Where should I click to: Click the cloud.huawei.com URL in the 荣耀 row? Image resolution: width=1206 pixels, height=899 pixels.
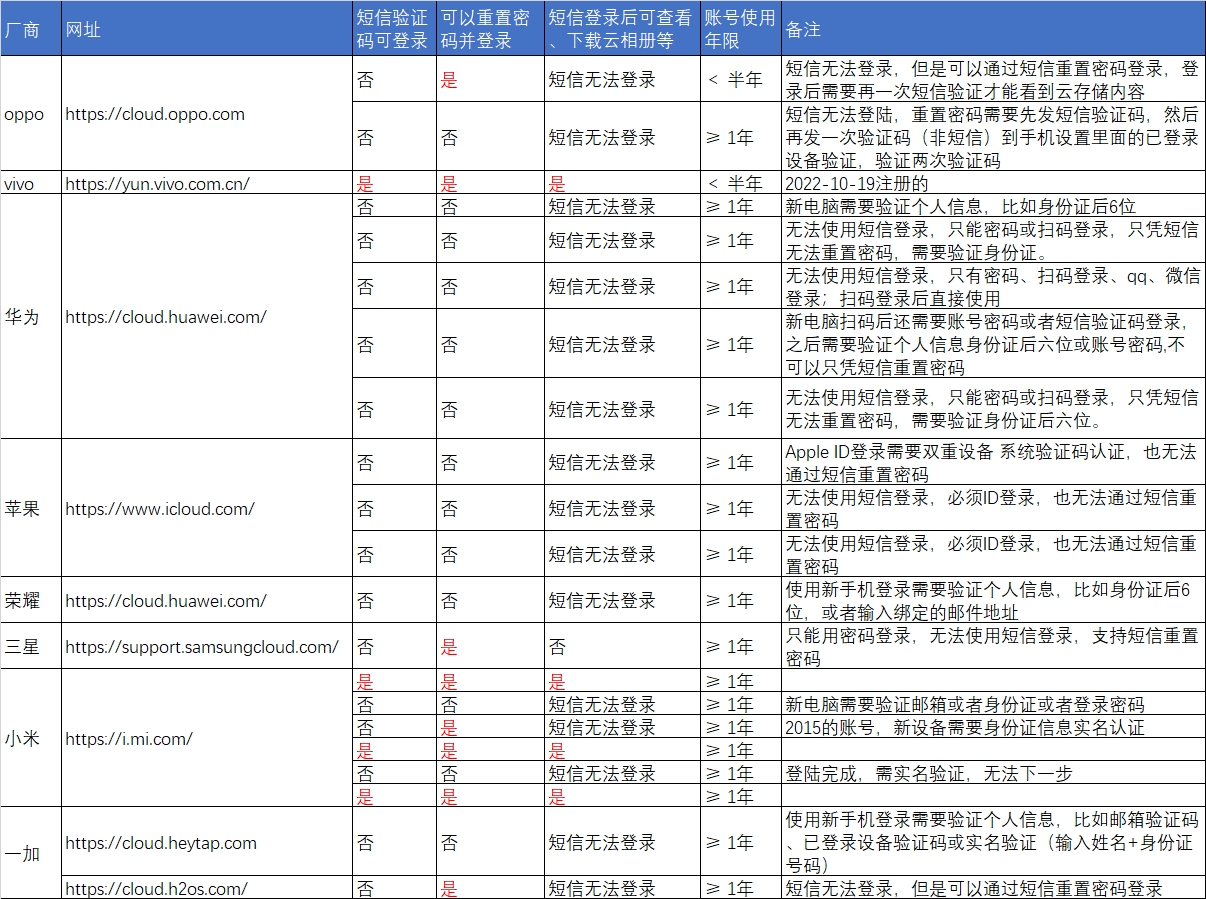206,600
